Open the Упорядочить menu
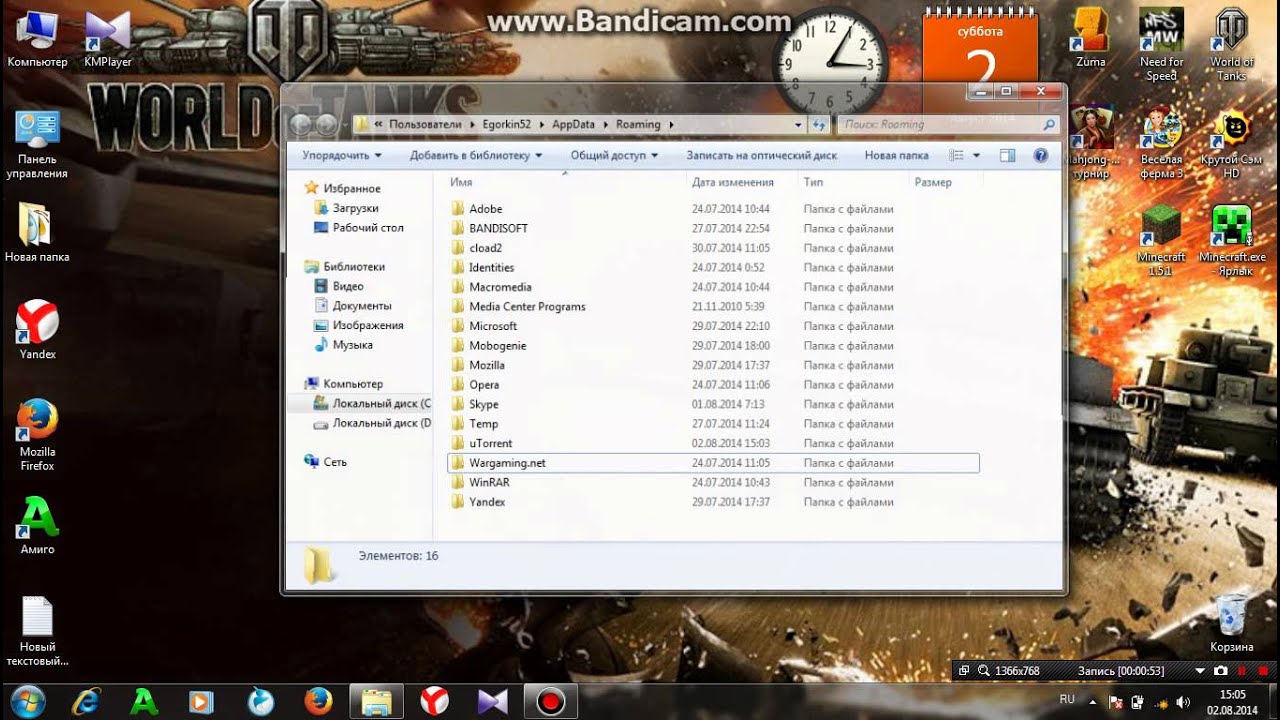 (x=342, y=155)
